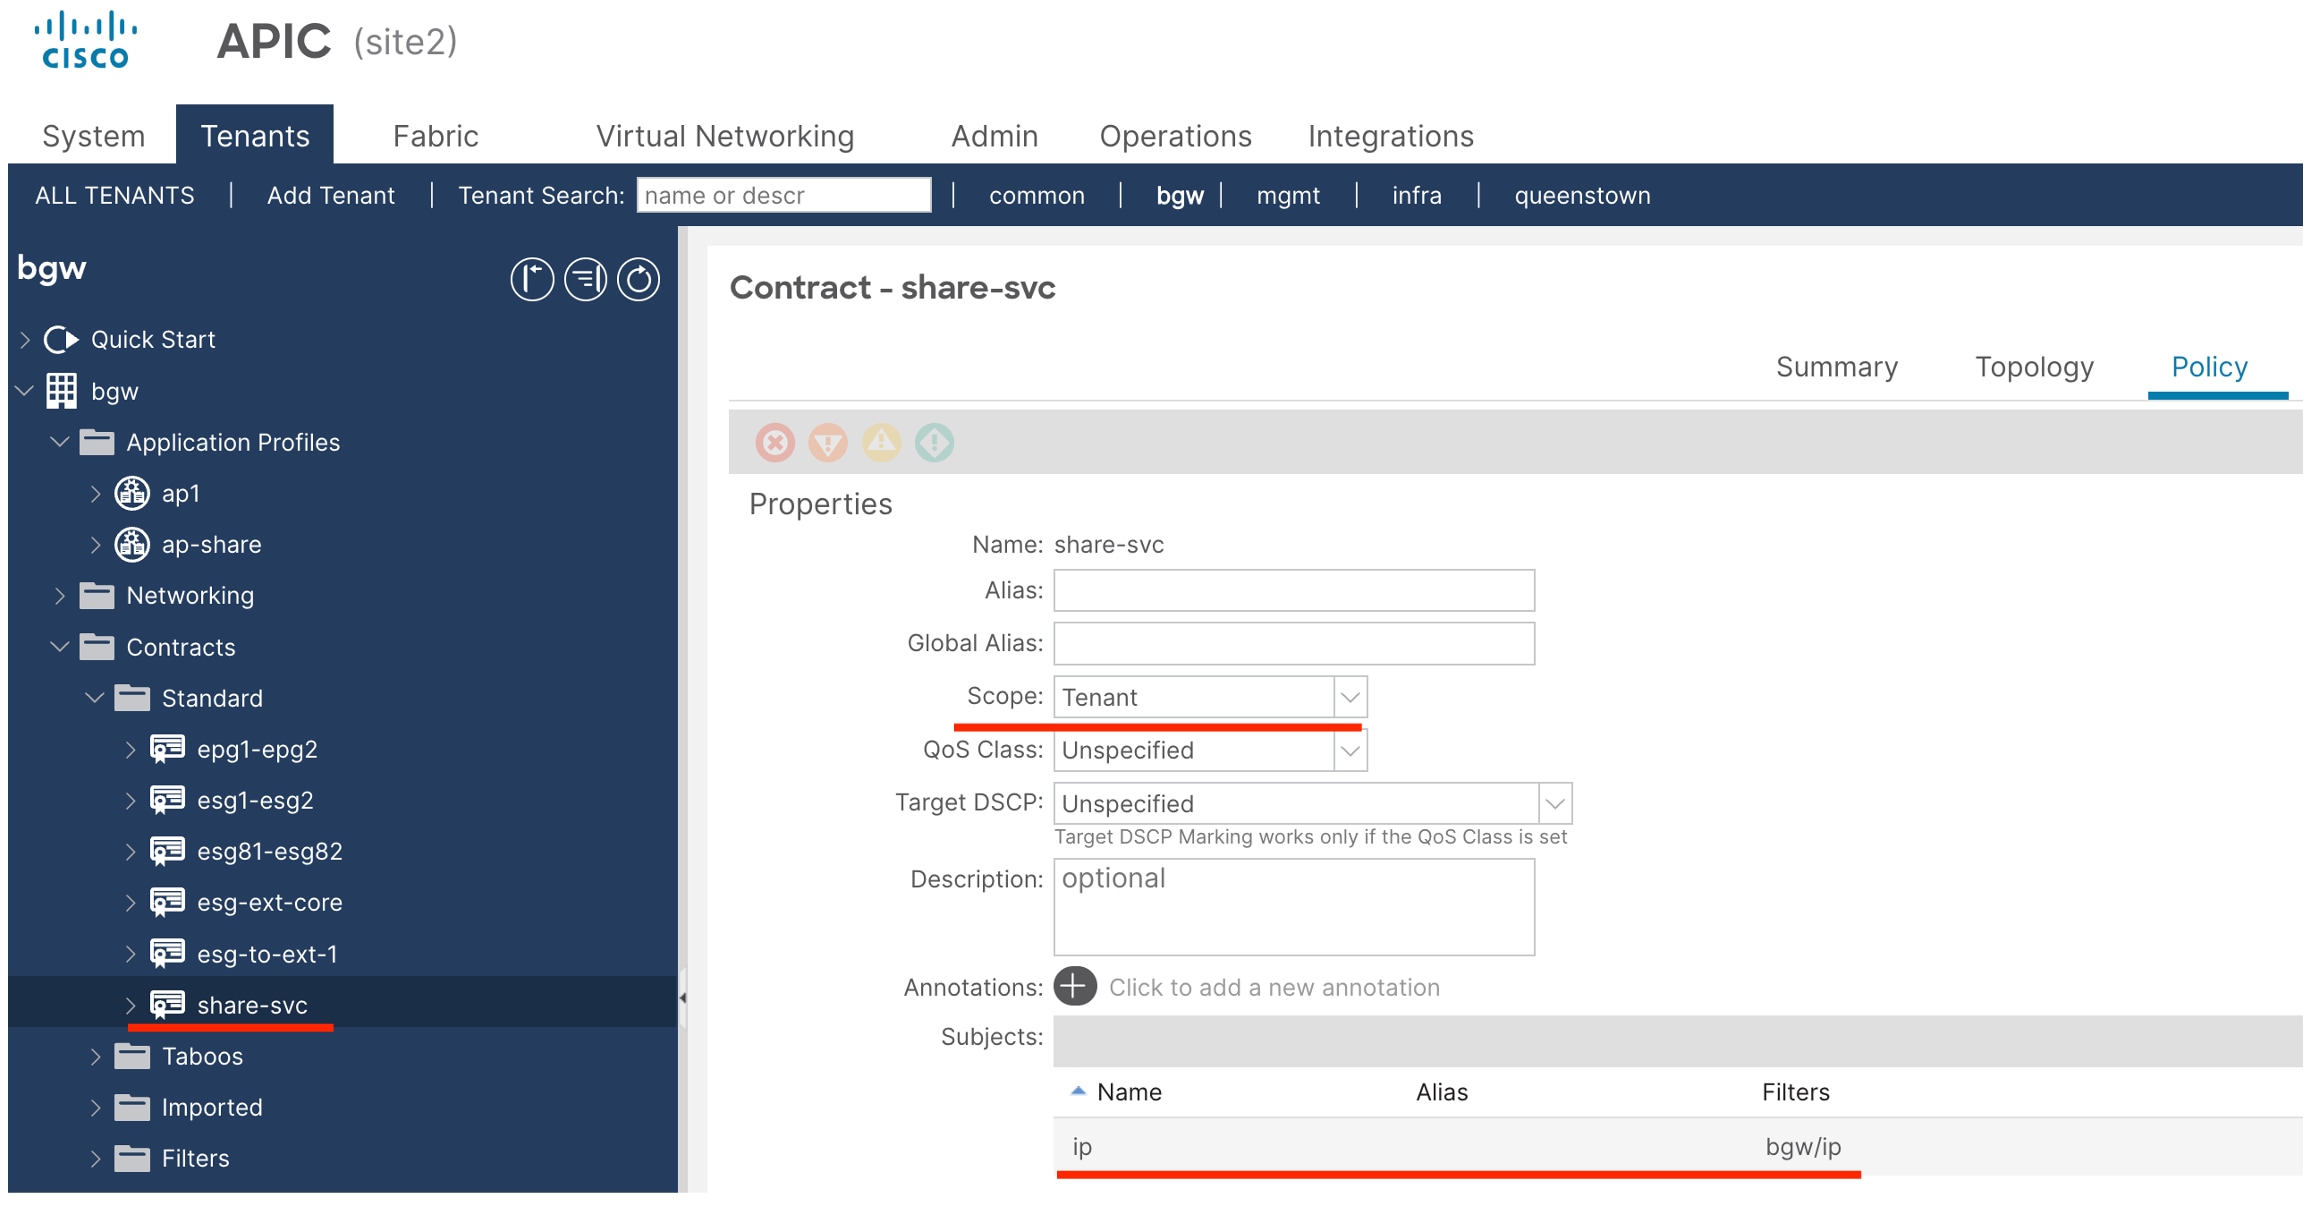Click Add Tenant link
This screenshot has width=2310, height=1208.
click(330, 195)
